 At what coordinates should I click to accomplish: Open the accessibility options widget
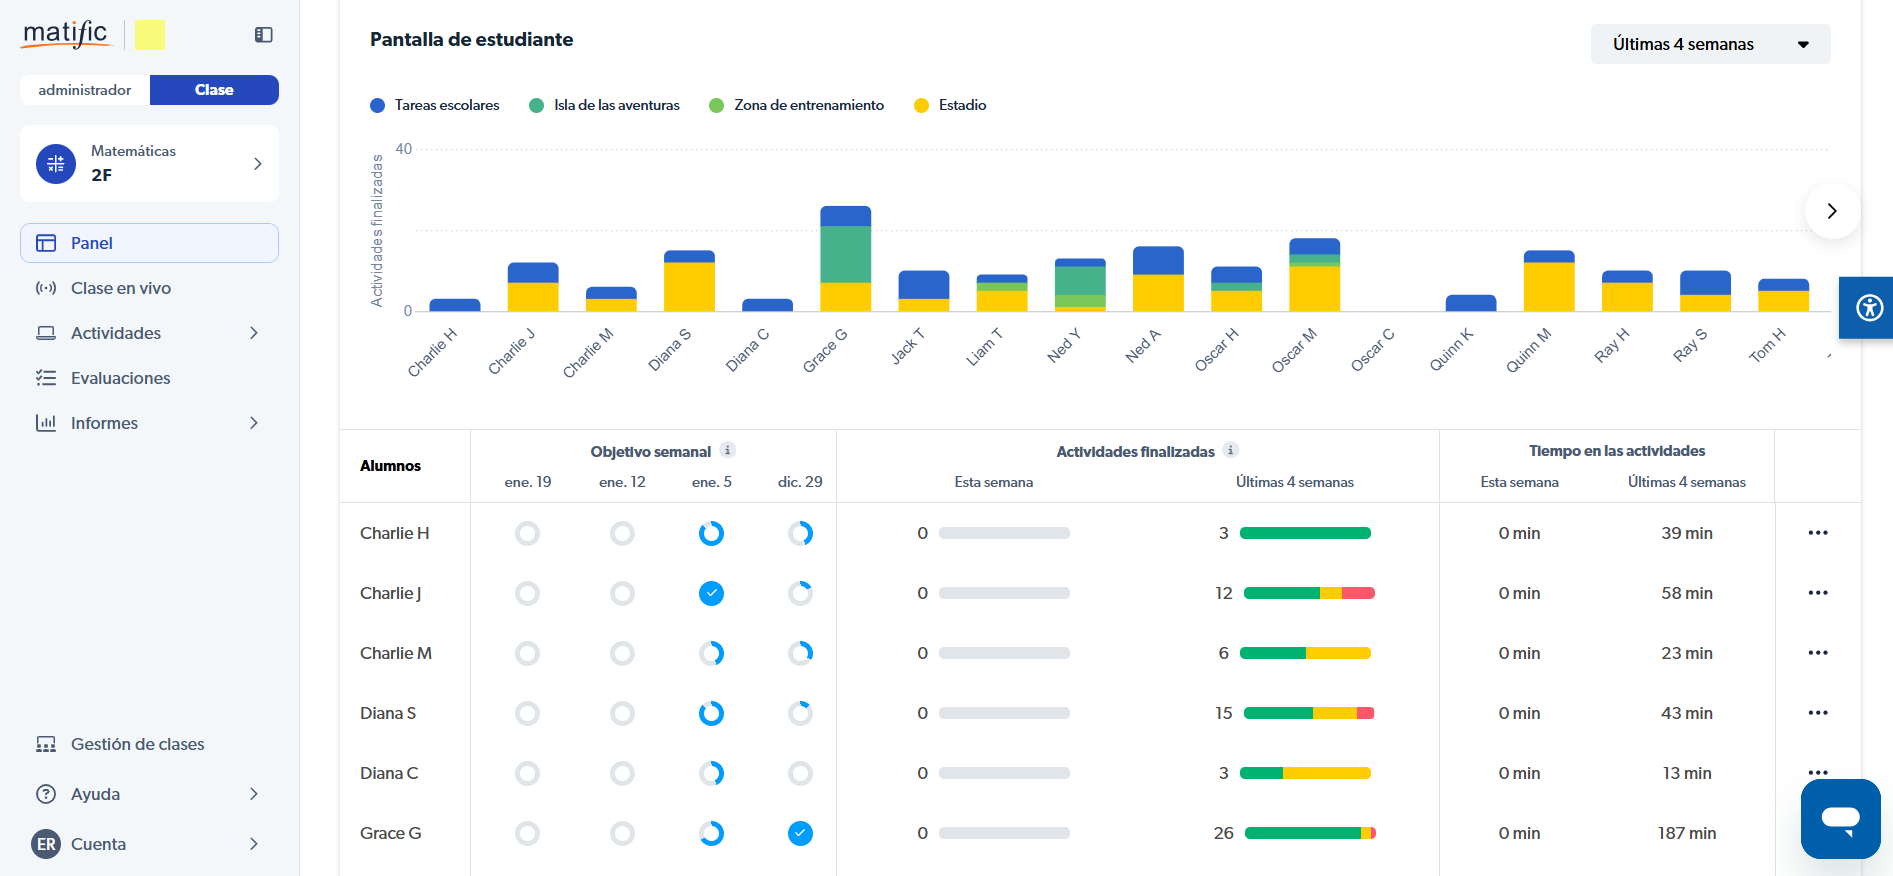pos(1868,307)
